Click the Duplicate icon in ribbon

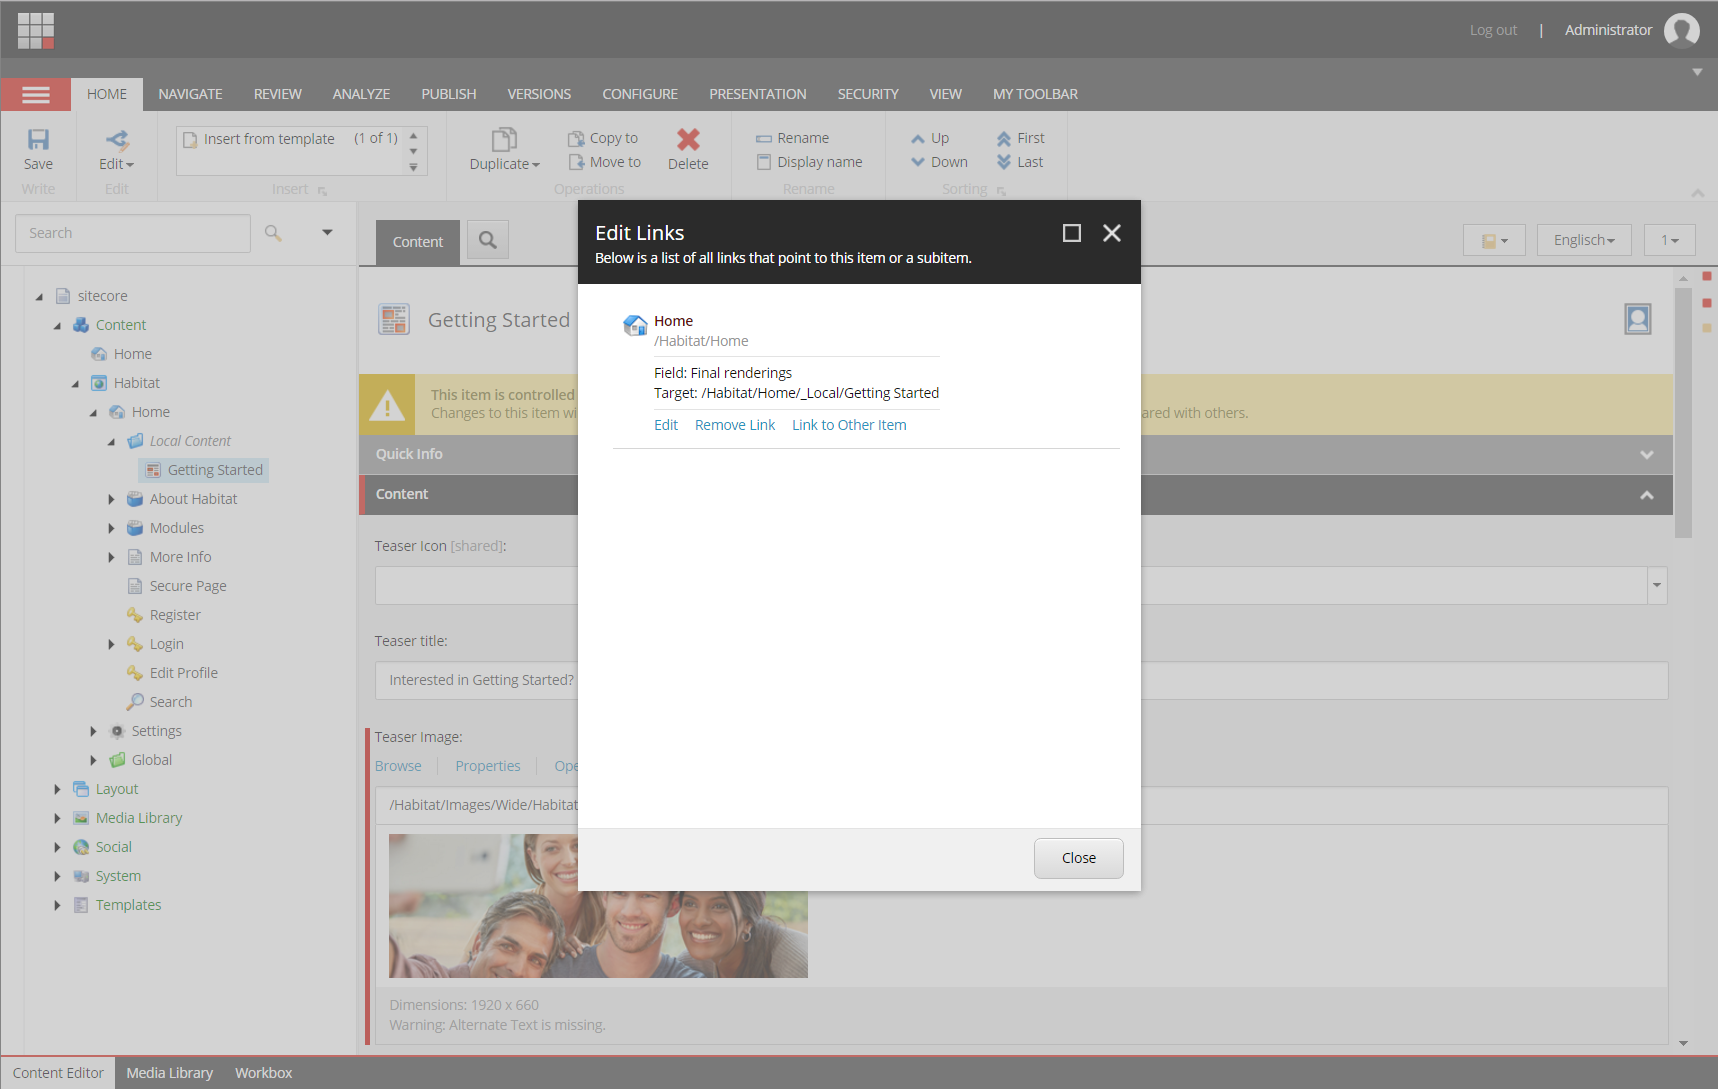tap(504, 139)
